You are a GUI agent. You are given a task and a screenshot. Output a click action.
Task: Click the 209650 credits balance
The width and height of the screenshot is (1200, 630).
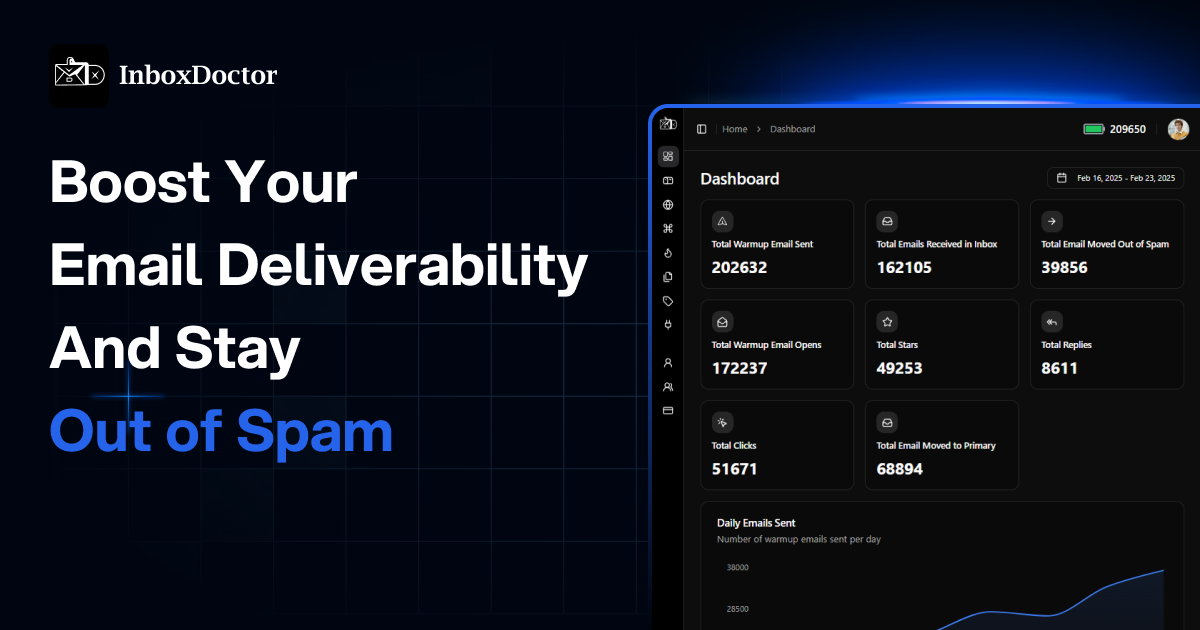[1128, 129]
